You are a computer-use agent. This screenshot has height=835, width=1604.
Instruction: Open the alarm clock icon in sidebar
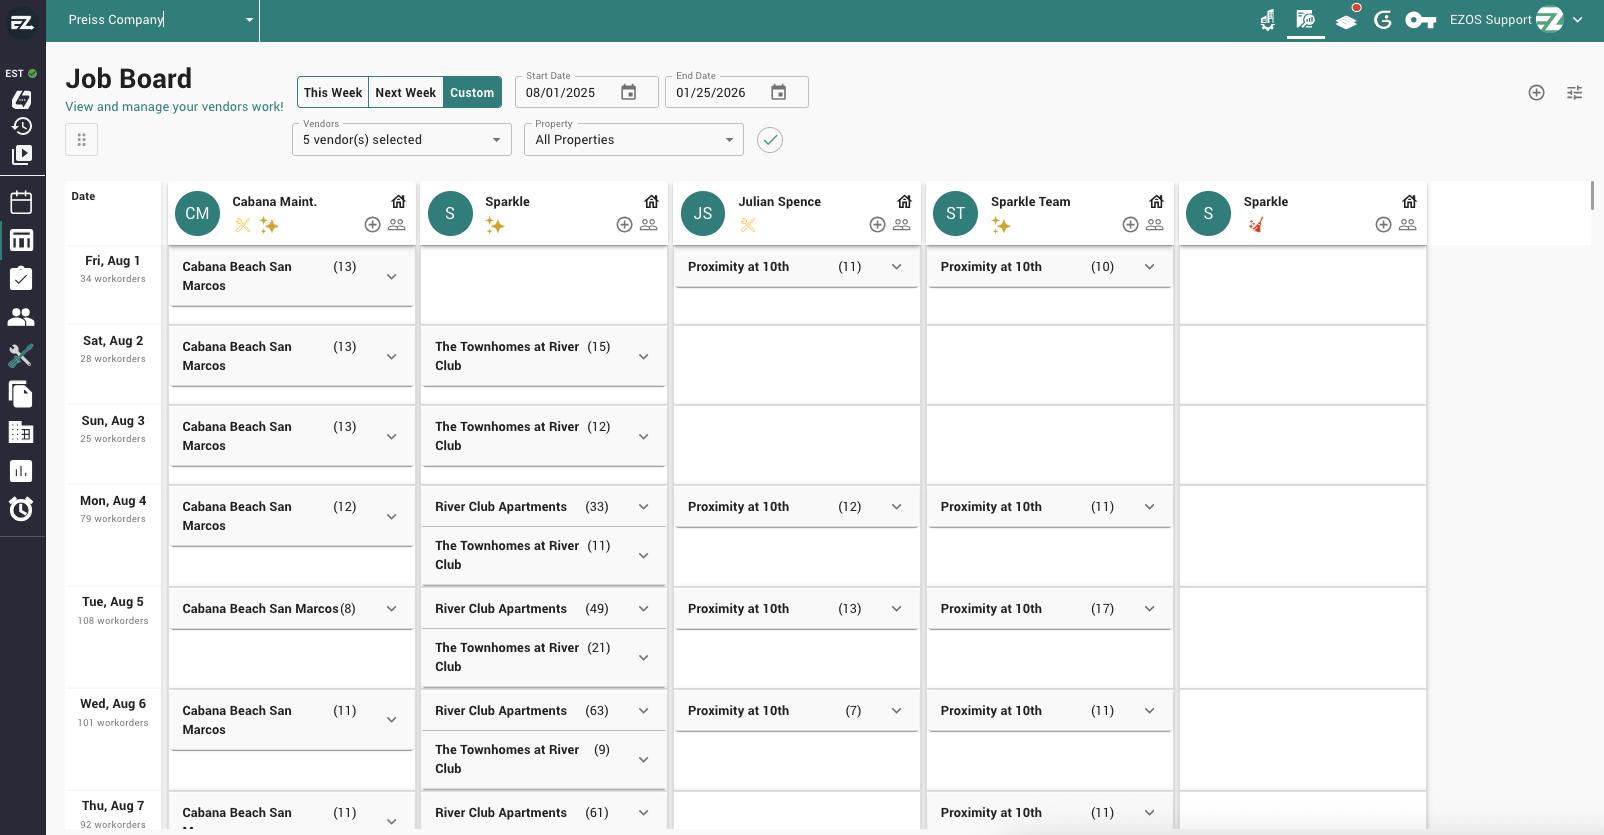pos(21,509)
